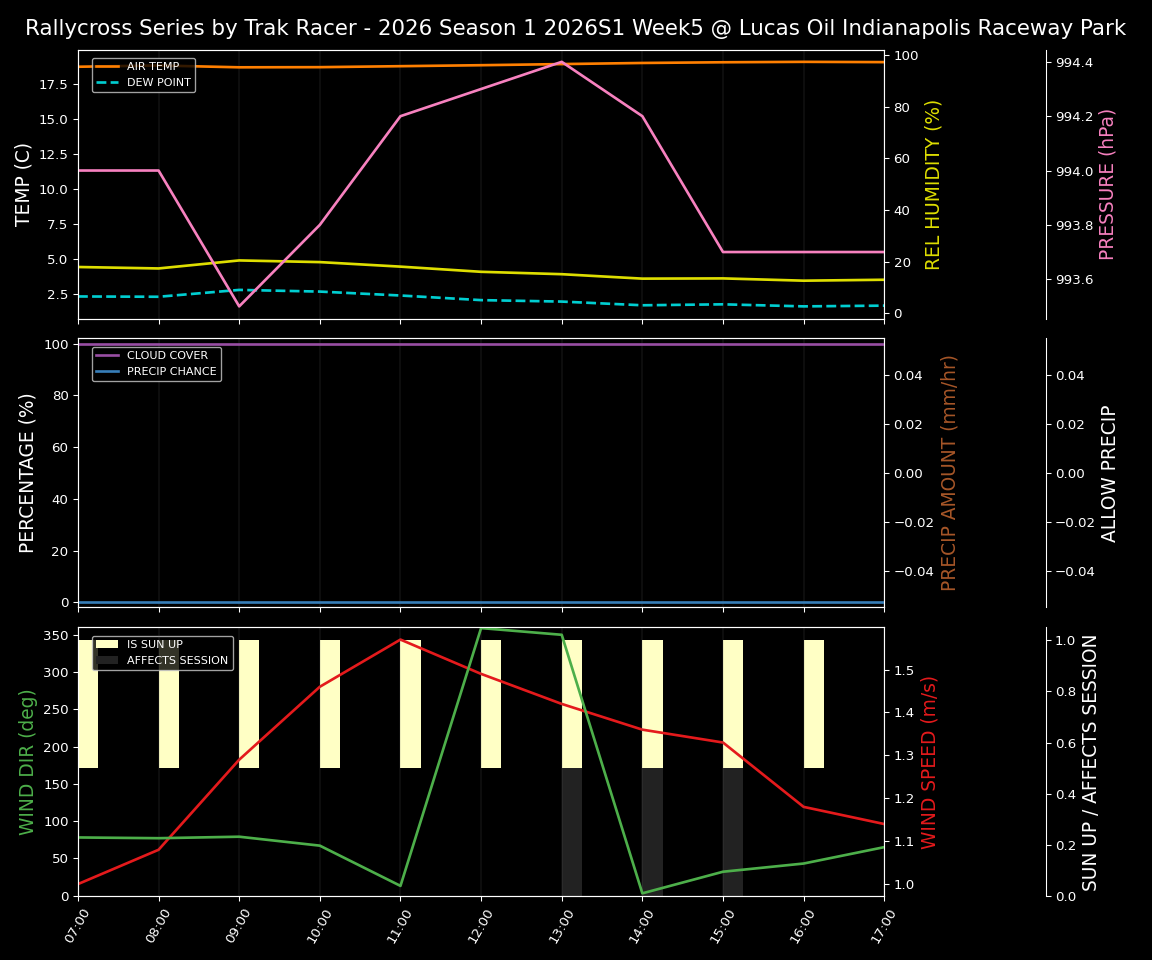Expand the middle precipitation panel legend
The image size is (1152, 960).
point(159,362)
